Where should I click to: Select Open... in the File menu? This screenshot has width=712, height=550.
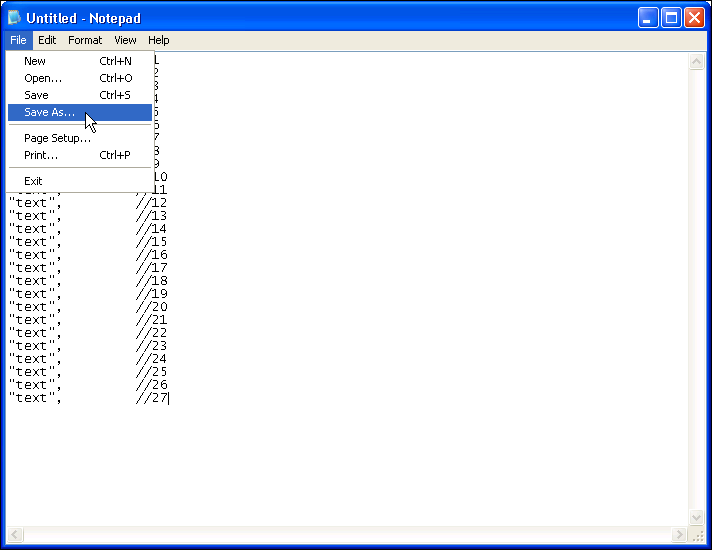(43, 78)
